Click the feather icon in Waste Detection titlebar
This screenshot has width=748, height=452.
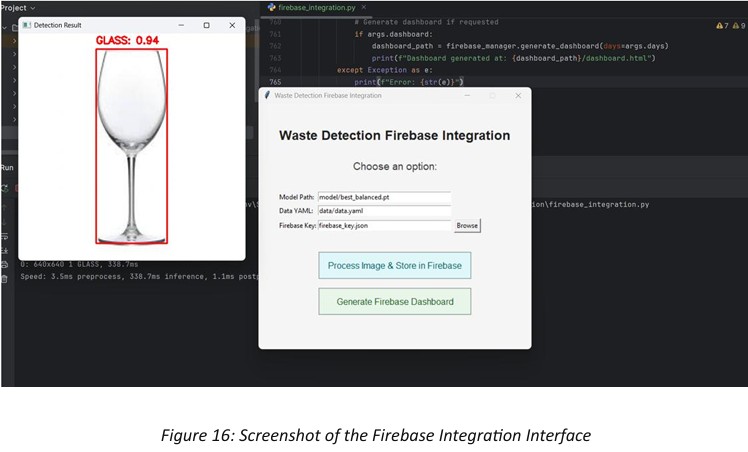point(267,96)
